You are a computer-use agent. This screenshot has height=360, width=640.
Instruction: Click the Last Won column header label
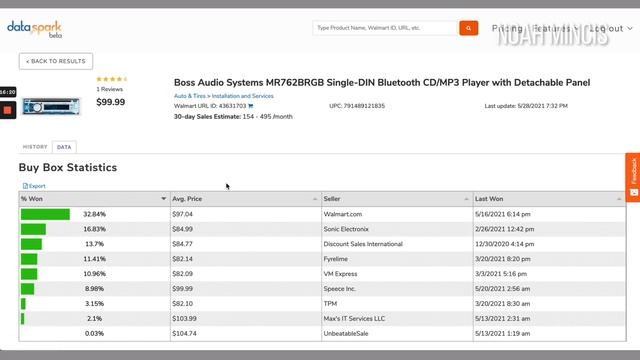(489, 199)
